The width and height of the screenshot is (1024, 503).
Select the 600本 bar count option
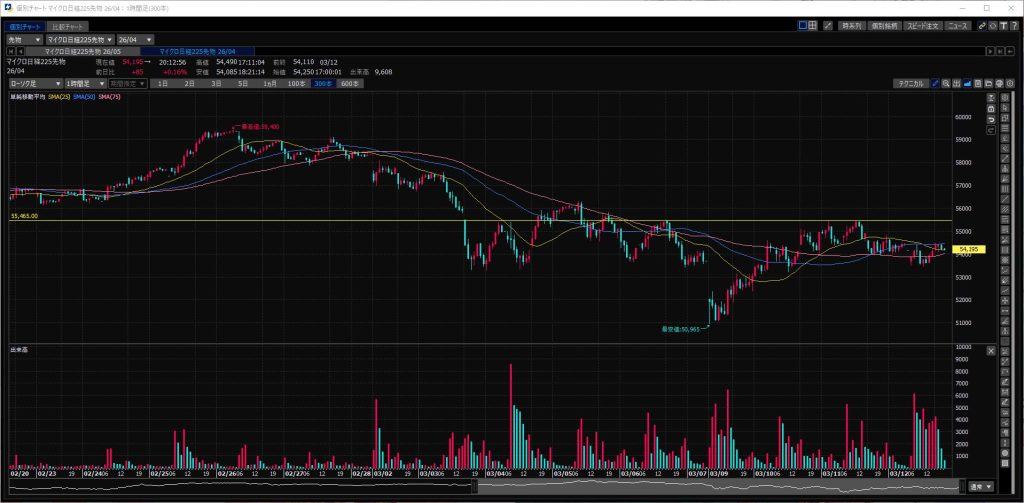click(350, 84)
